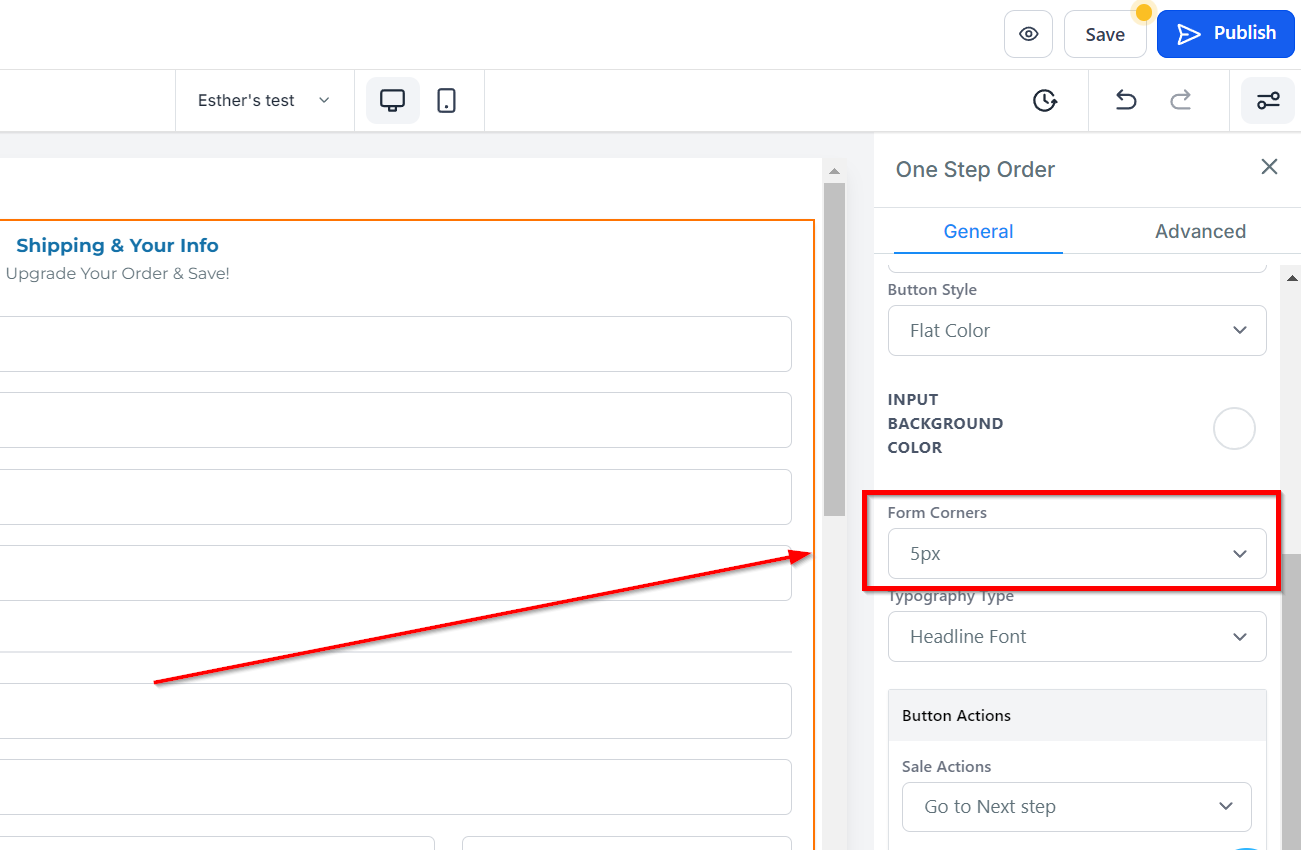Select the Shipping & Your Info heading
Image resolution: width=1301 pixels, height=850 pixels.
[x=117, y=245]
